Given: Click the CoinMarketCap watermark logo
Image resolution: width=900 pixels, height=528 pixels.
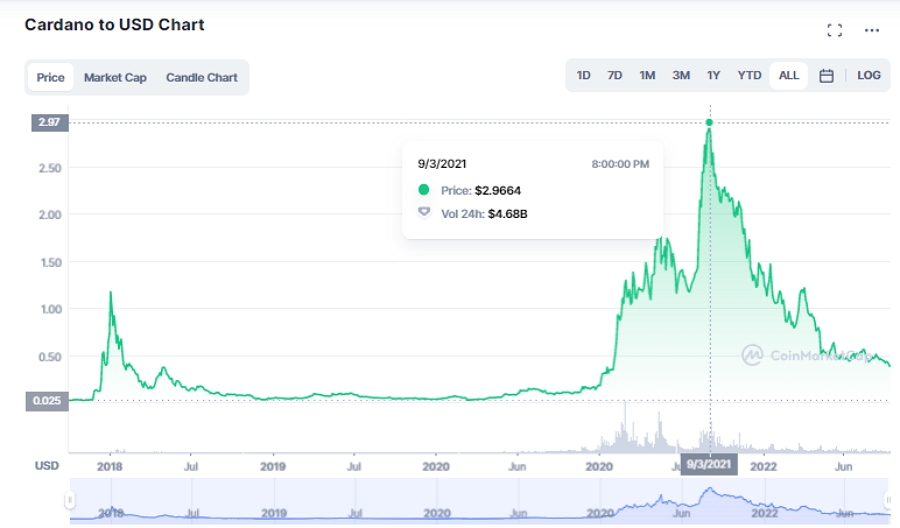Looking at the screenshot, I should click(753, 354).
